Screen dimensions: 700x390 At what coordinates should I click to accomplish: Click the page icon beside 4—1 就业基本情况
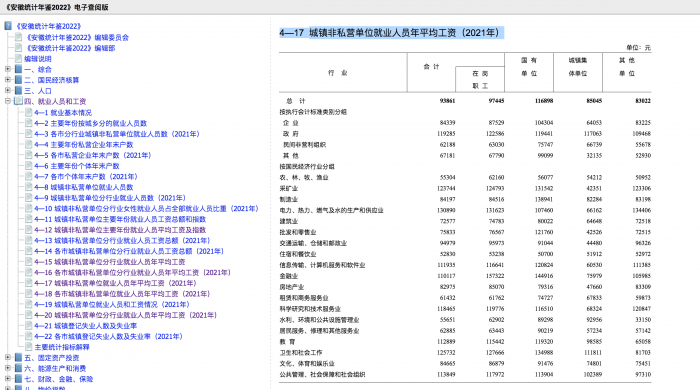29,112
